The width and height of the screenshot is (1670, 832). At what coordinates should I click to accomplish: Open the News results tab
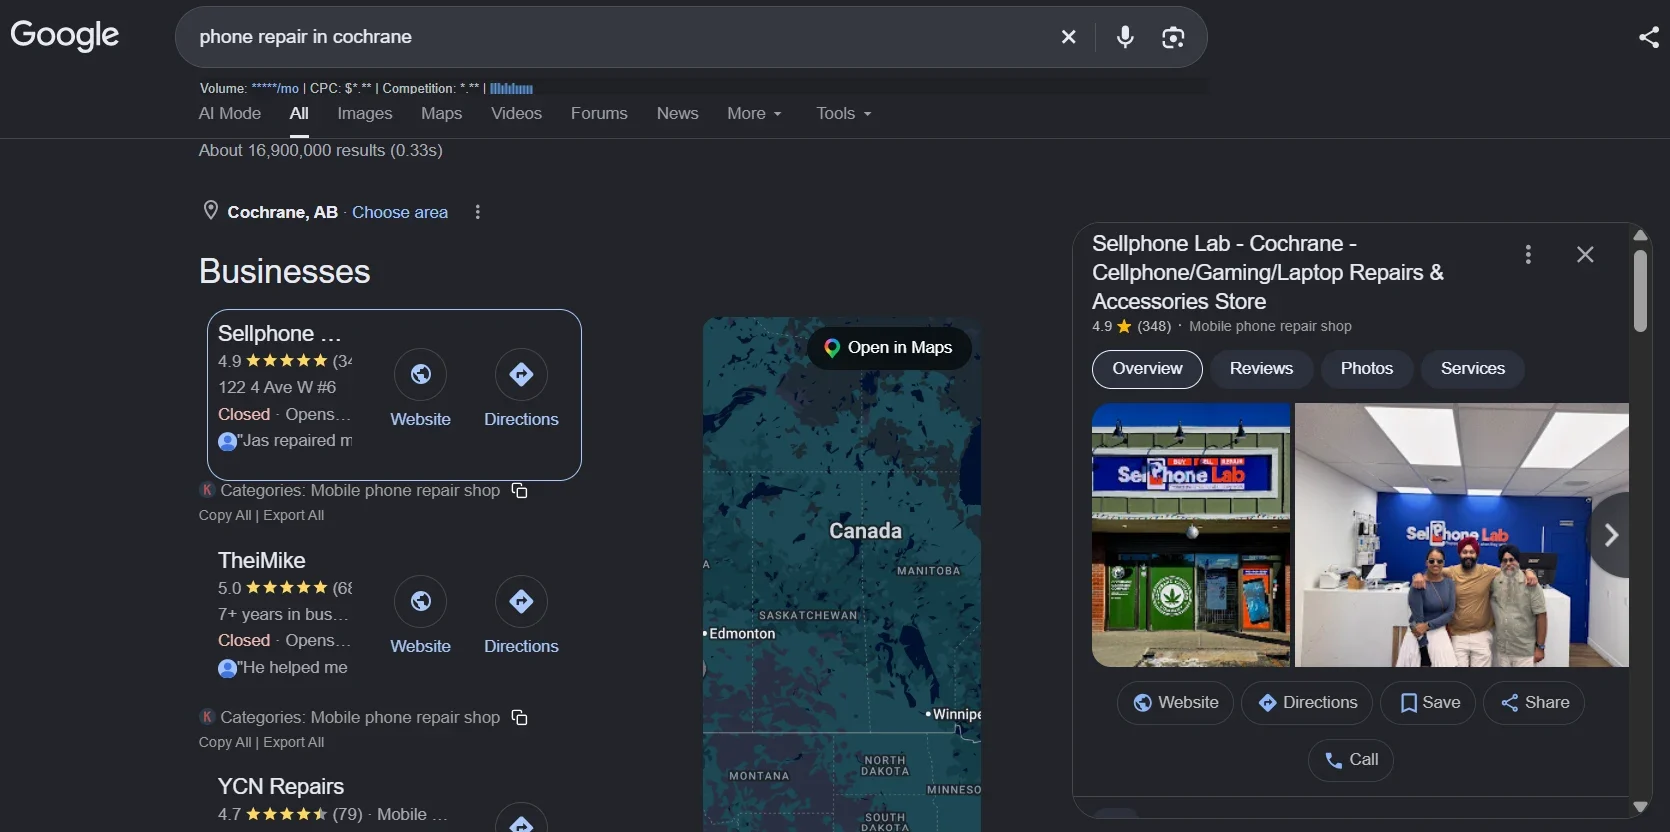(x=678, y=113)
